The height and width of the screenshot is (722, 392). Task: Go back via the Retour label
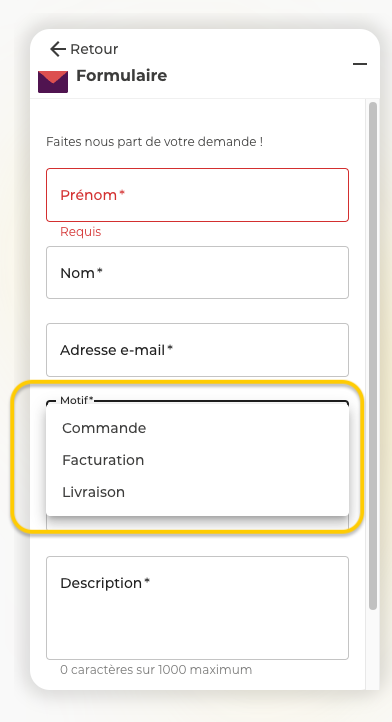(x=94, y=49)
